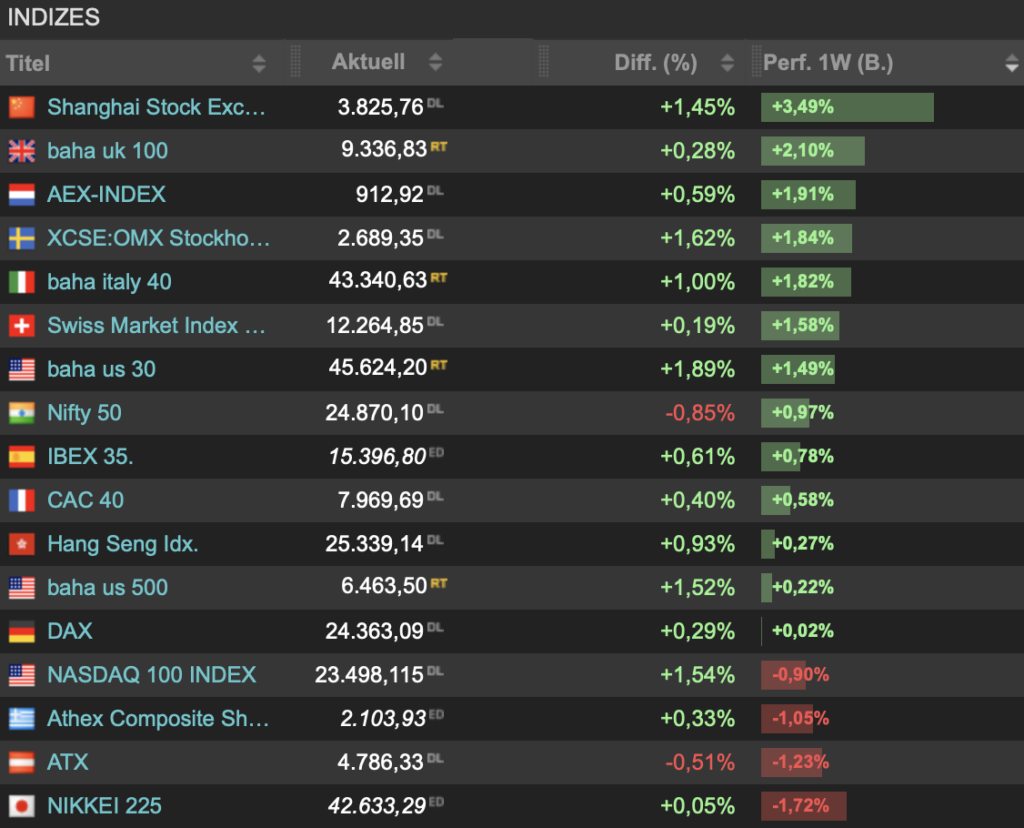Click the Greece flag beside Athex Composite

tap(22, 719)
